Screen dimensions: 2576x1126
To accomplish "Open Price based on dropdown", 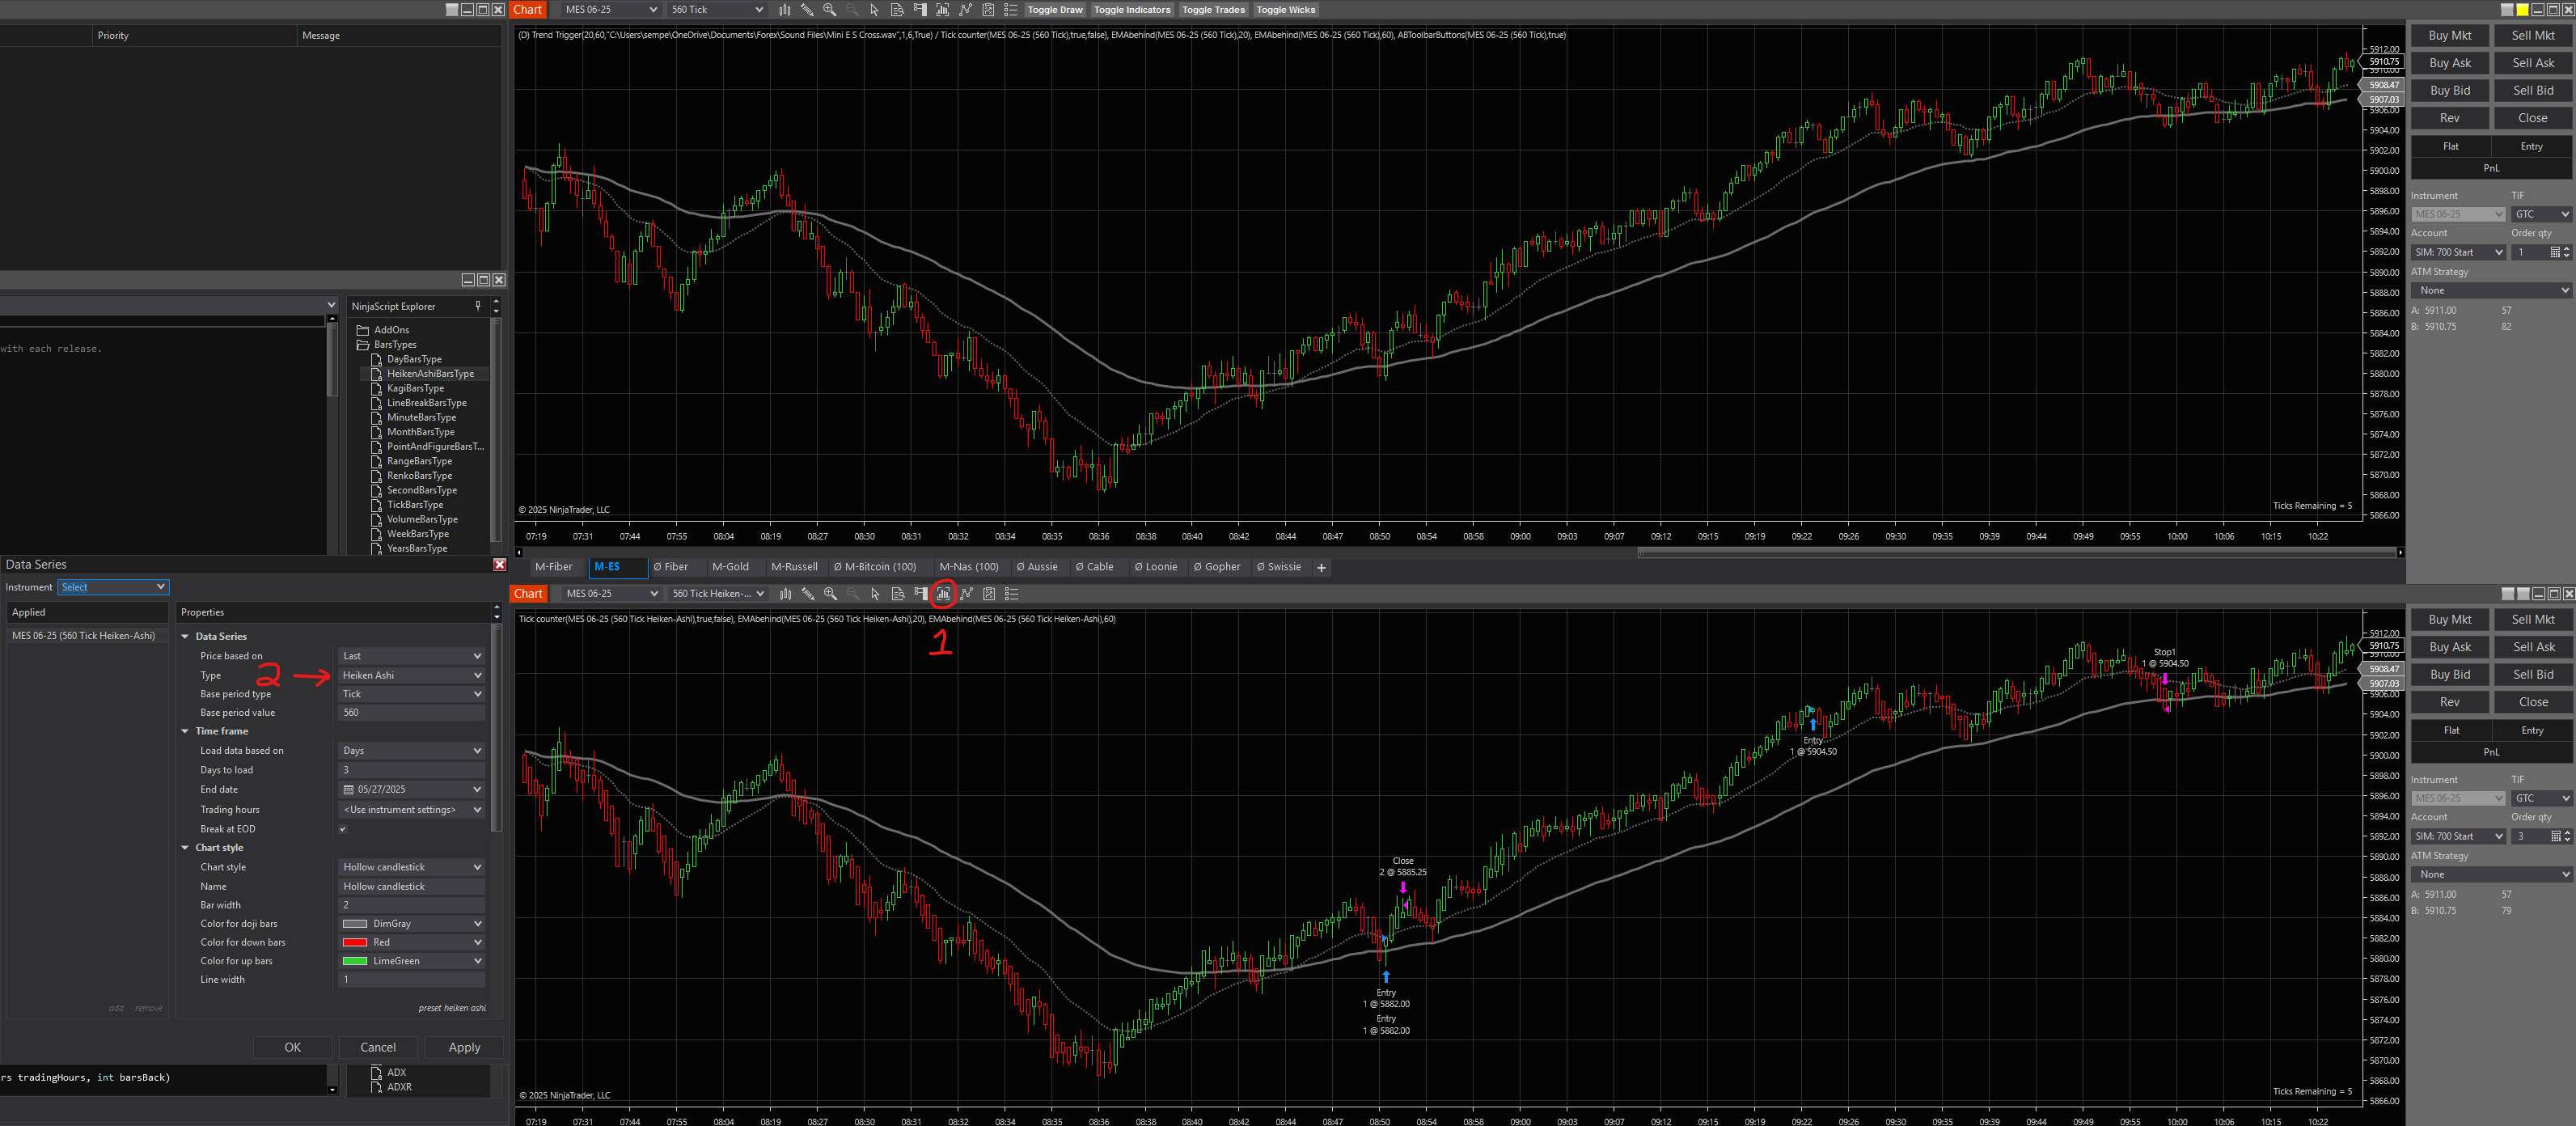I will click(x=411, y=656).
